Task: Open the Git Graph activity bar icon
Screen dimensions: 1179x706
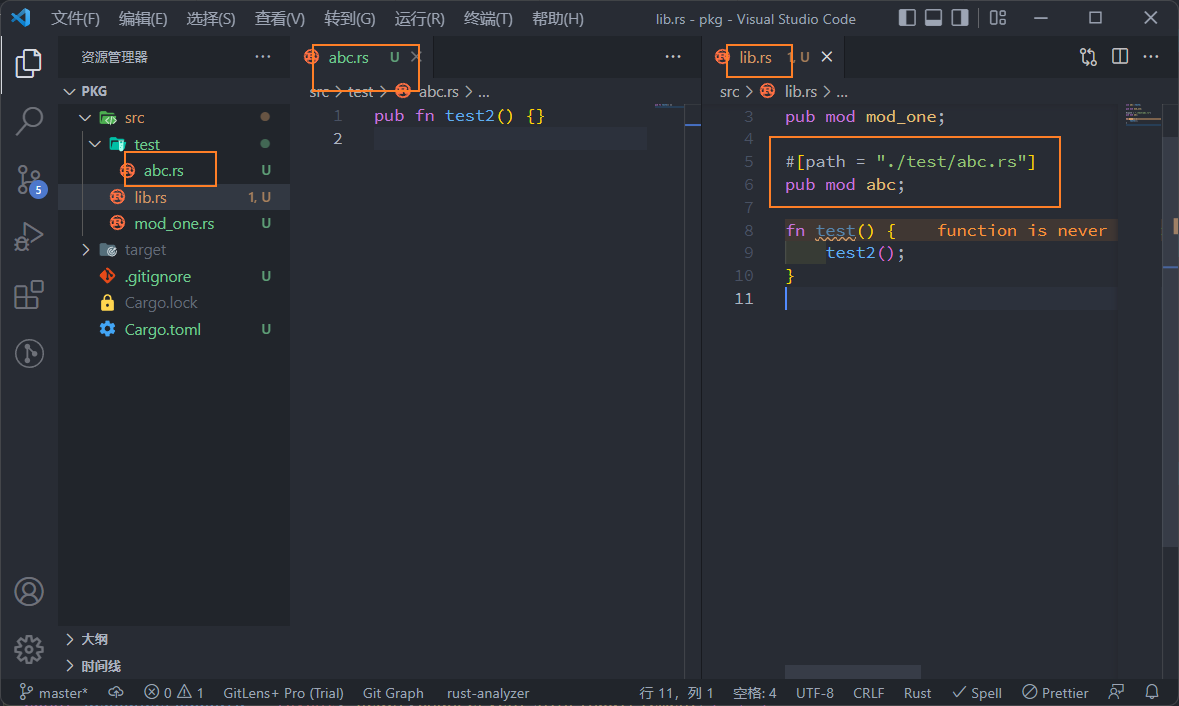Action: [x=29, y=353]
